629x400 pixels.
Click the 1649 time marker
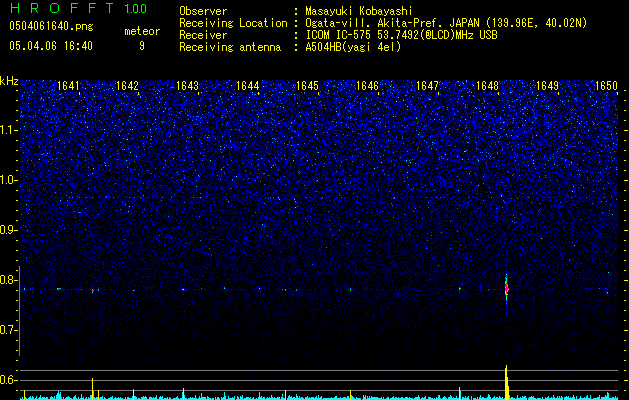pos(548,85)
